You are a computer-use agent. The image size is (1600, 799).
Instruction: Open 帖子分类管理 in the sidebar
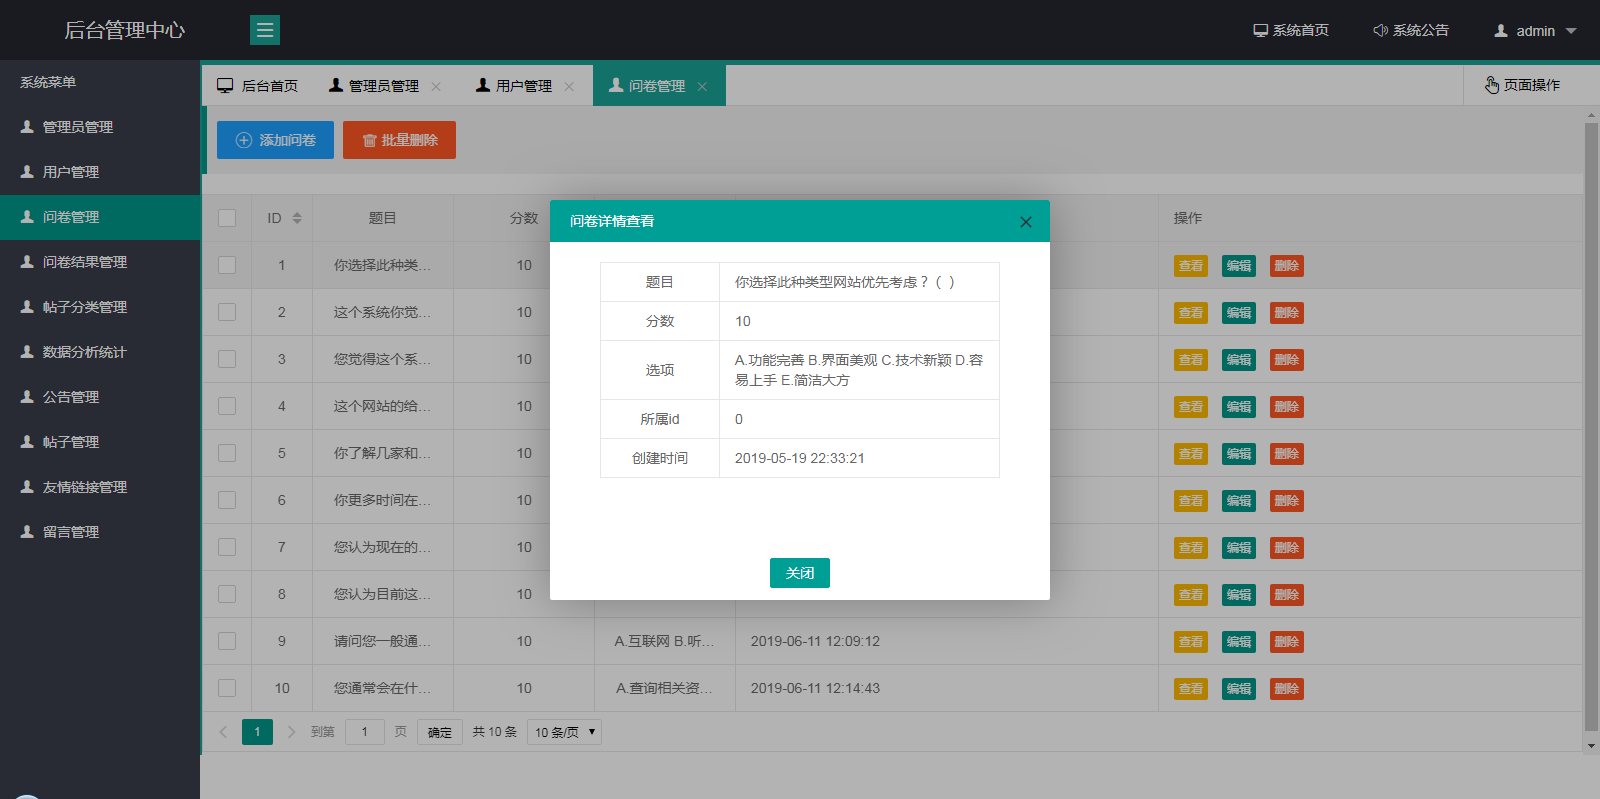100,307
